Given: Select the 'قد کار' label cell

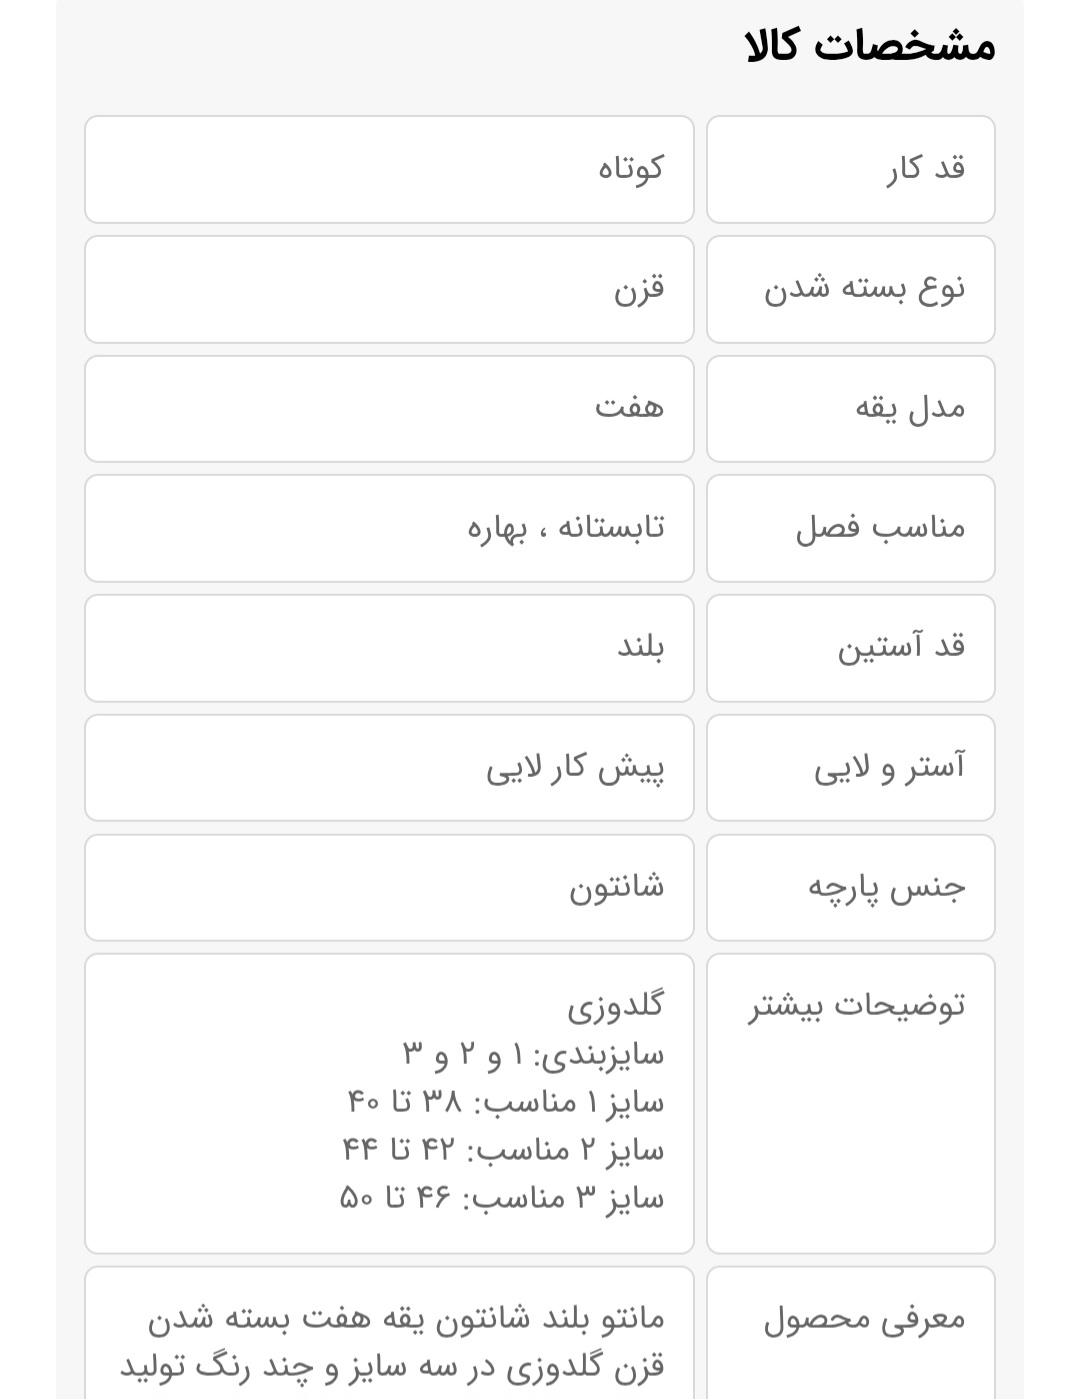Looking at the screenshot, I should (850, 169).
